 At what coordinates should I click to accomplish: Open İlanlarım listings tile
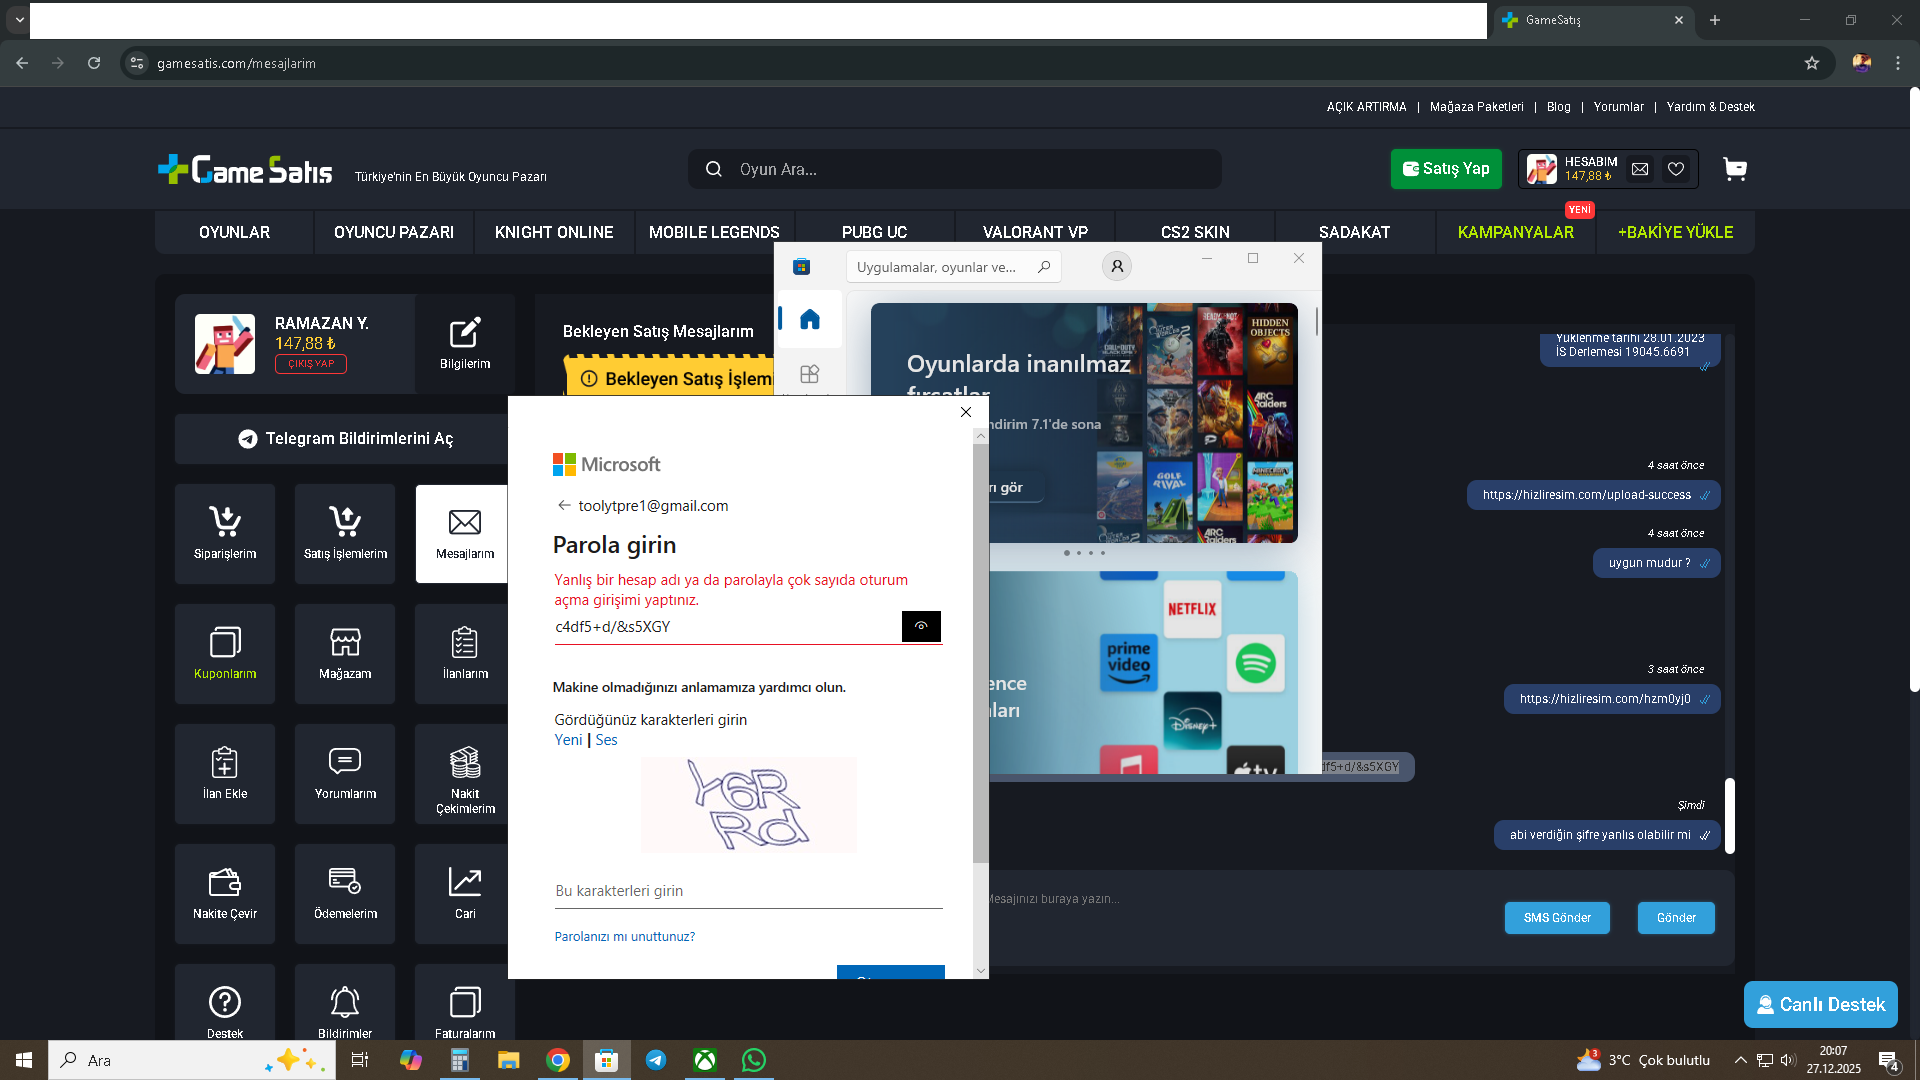[462, 654]
